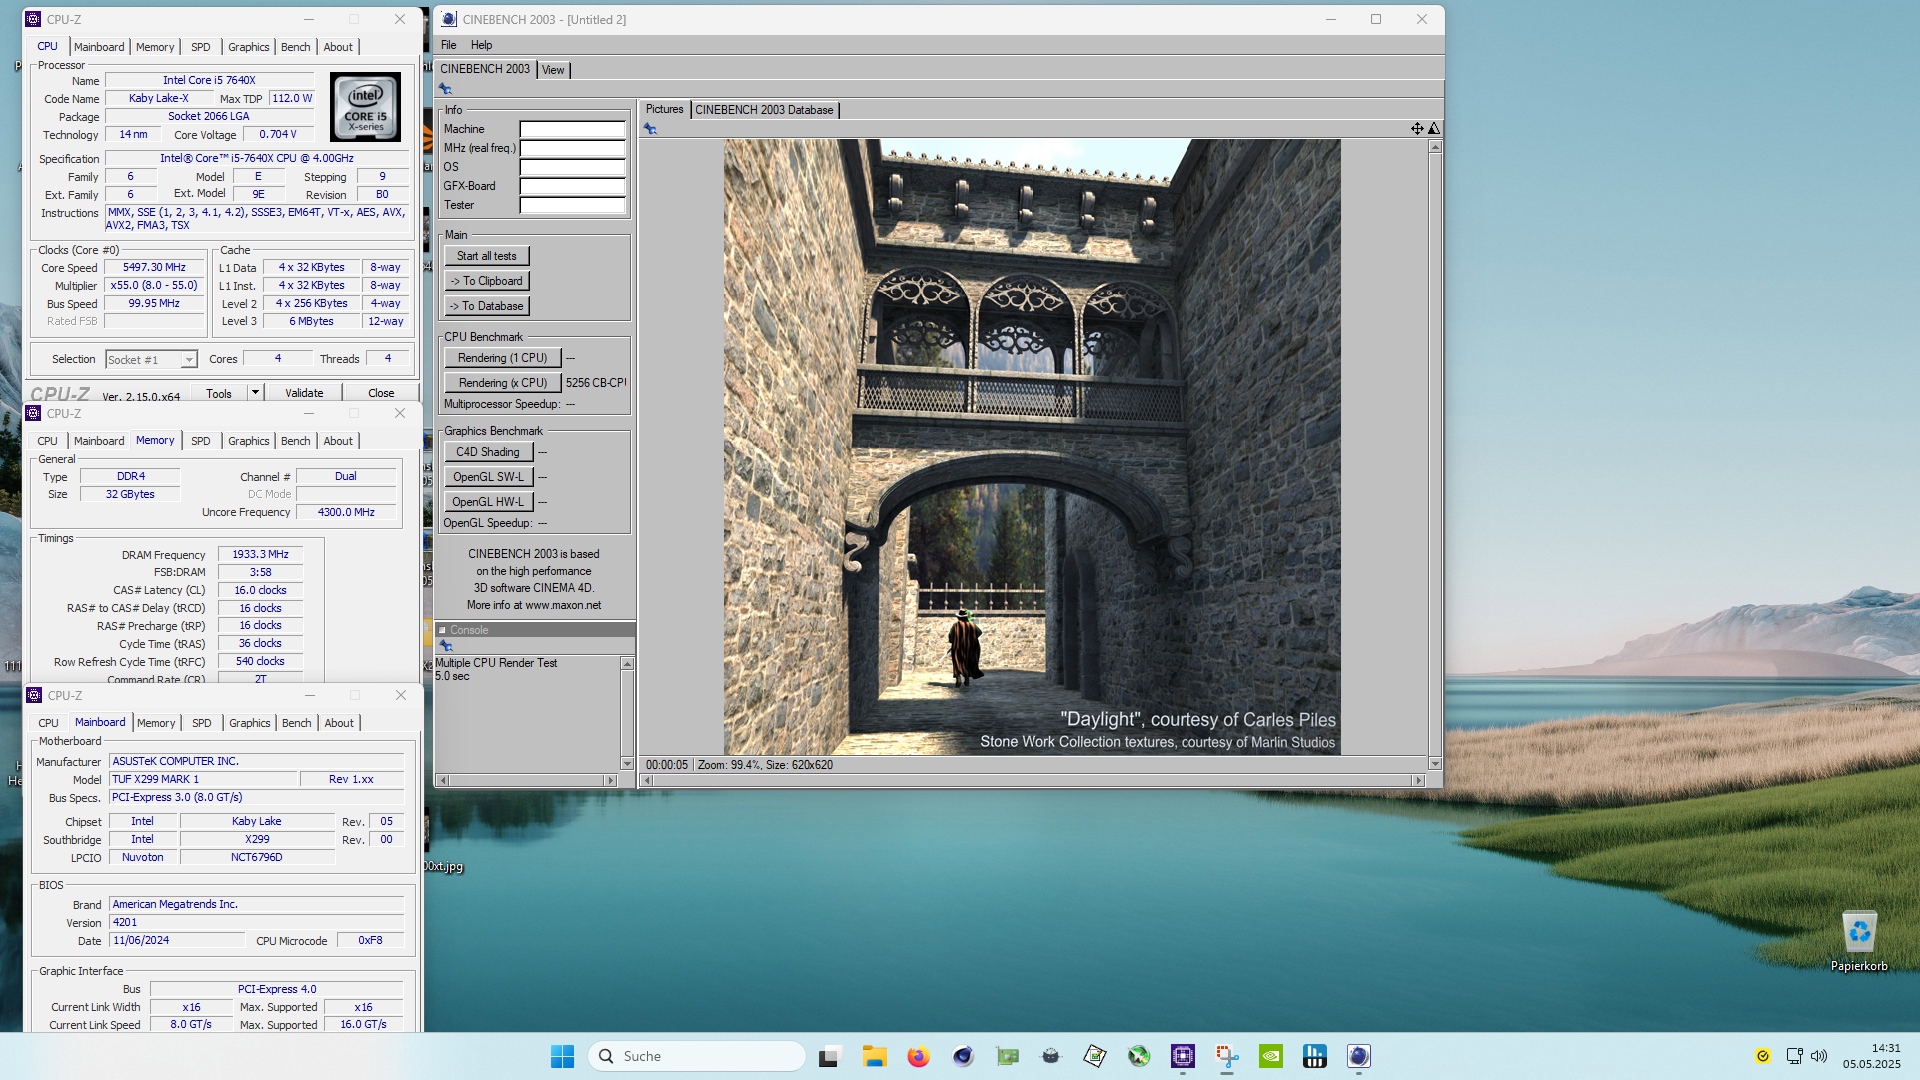Image resolution: width=1920 pixels, height=1080 pixels.
Task: Open About tab in bottom CPU-Z window
Action: [339, 723]
